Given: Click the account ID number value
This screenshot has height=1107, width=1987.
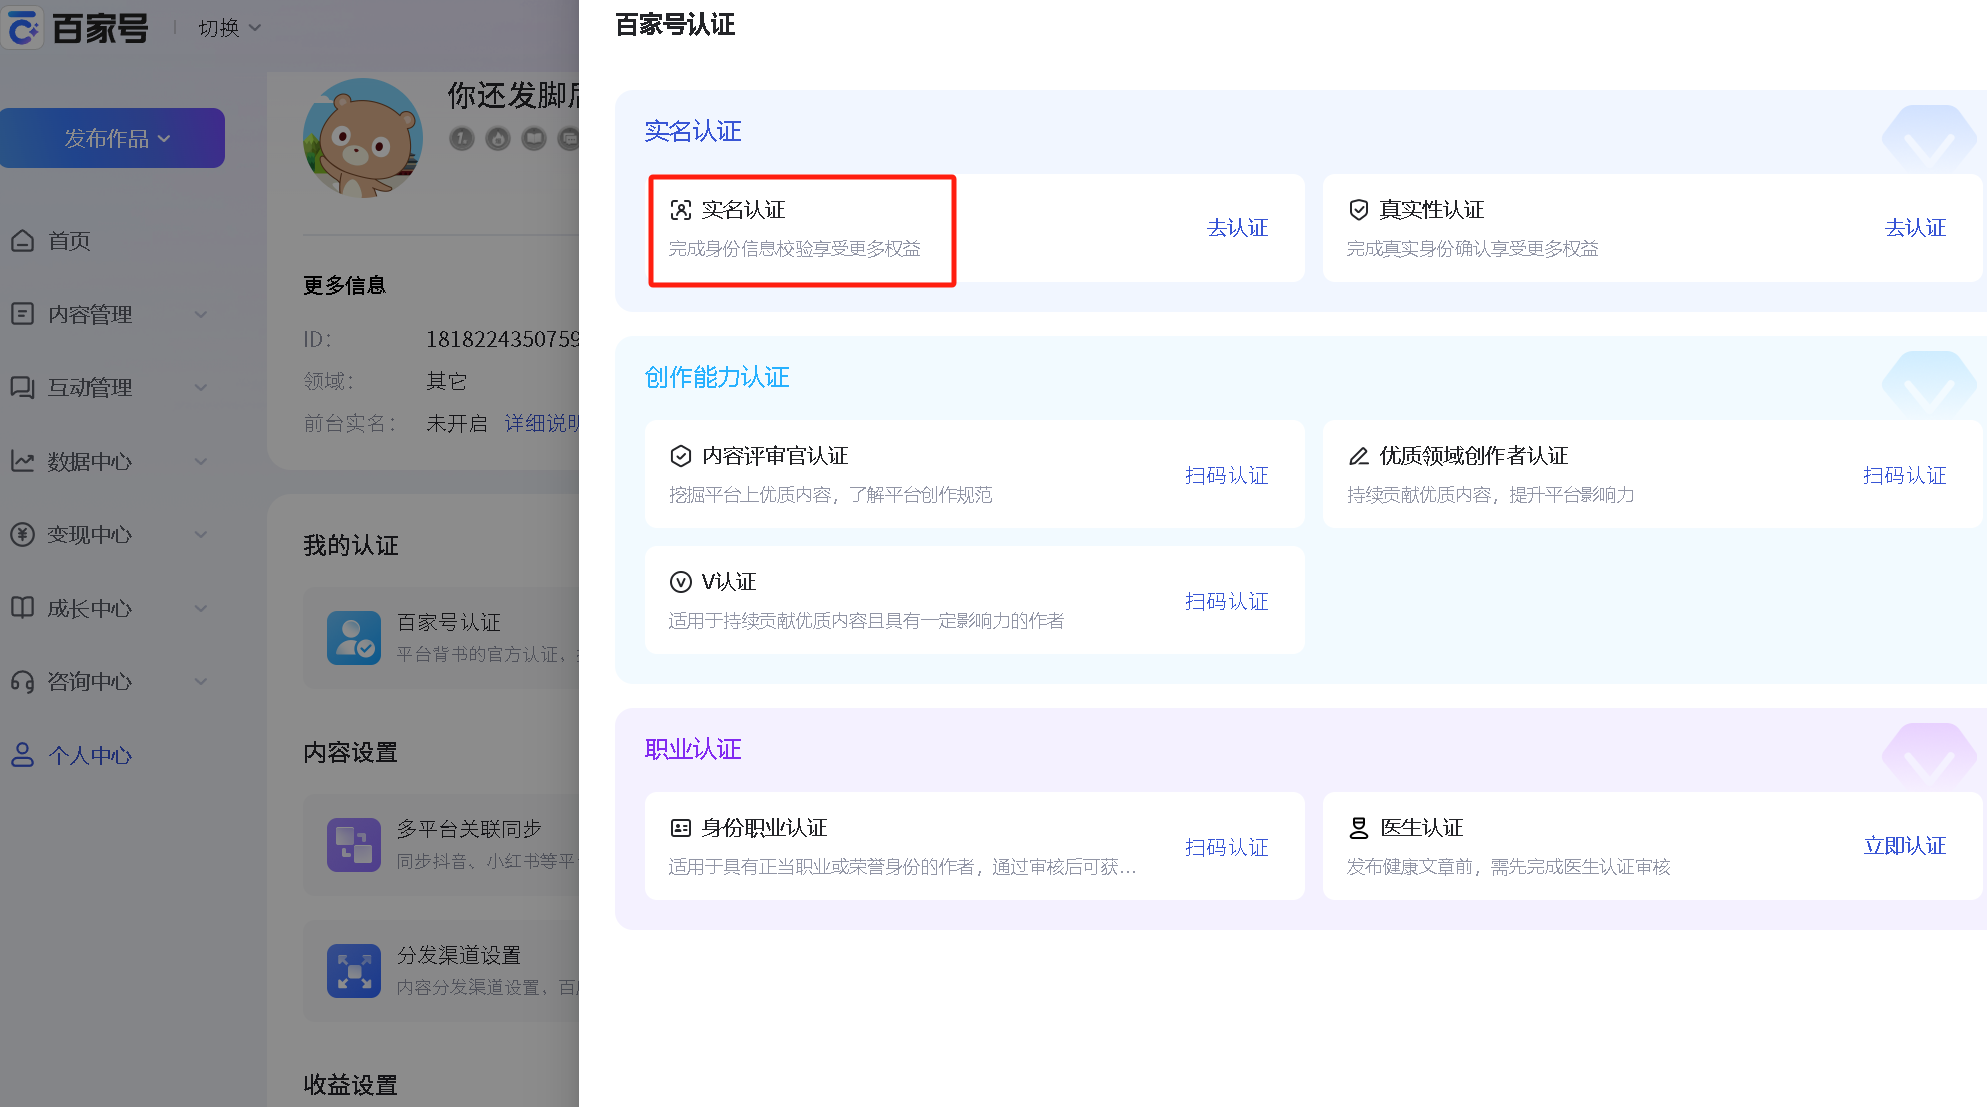Looking at the screenshot, I should point(502,339).
